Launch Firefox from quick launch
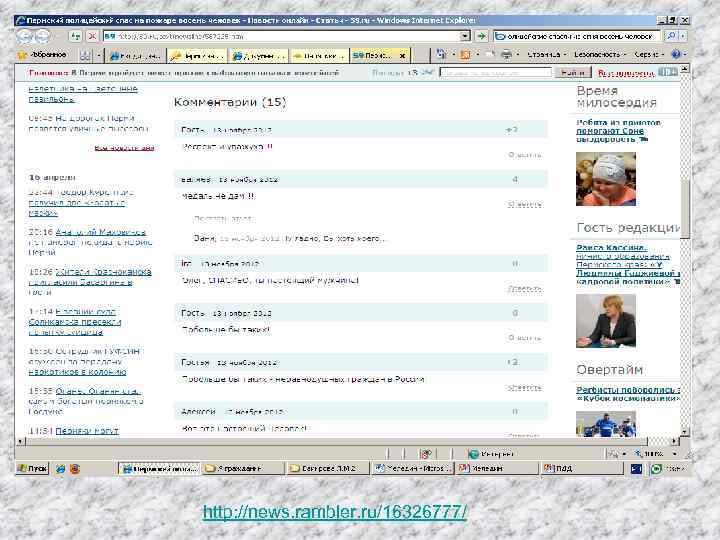This screenshot has width=720, height=540. (x=74, y=469)
